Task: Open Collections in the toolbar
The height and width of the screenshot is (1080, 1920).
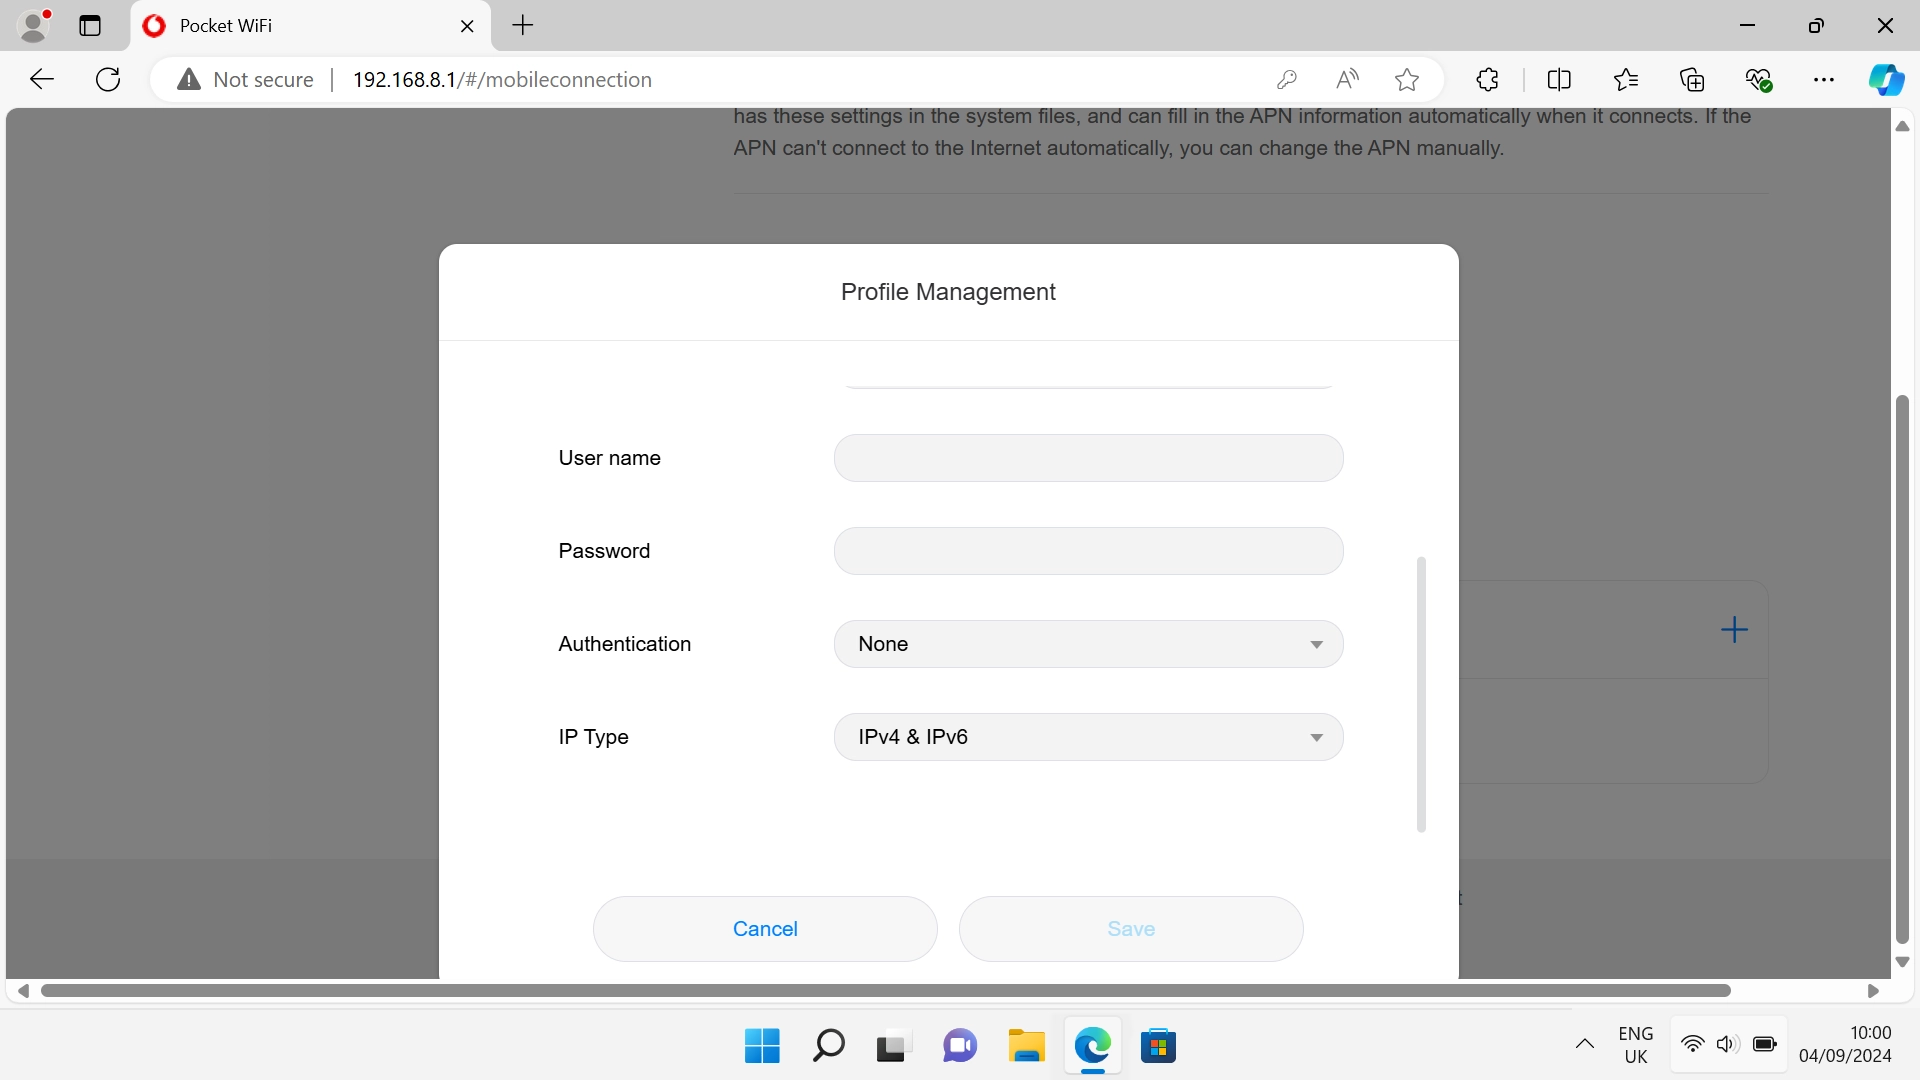Action: (1693, 79)
